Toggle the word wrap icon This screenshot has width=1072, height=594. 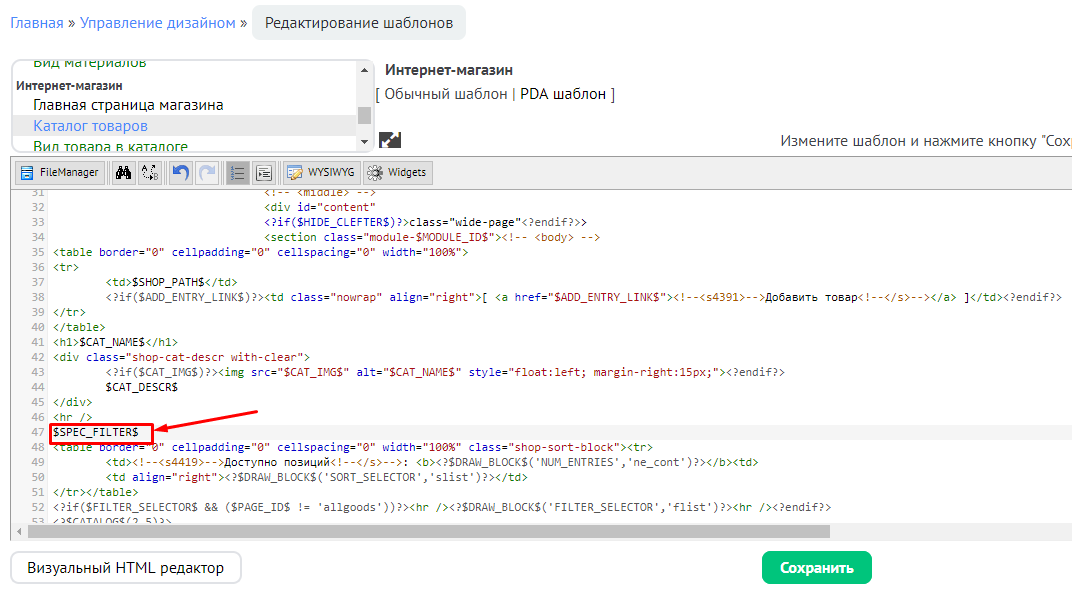pyautogui.click(x=264, y=172)
